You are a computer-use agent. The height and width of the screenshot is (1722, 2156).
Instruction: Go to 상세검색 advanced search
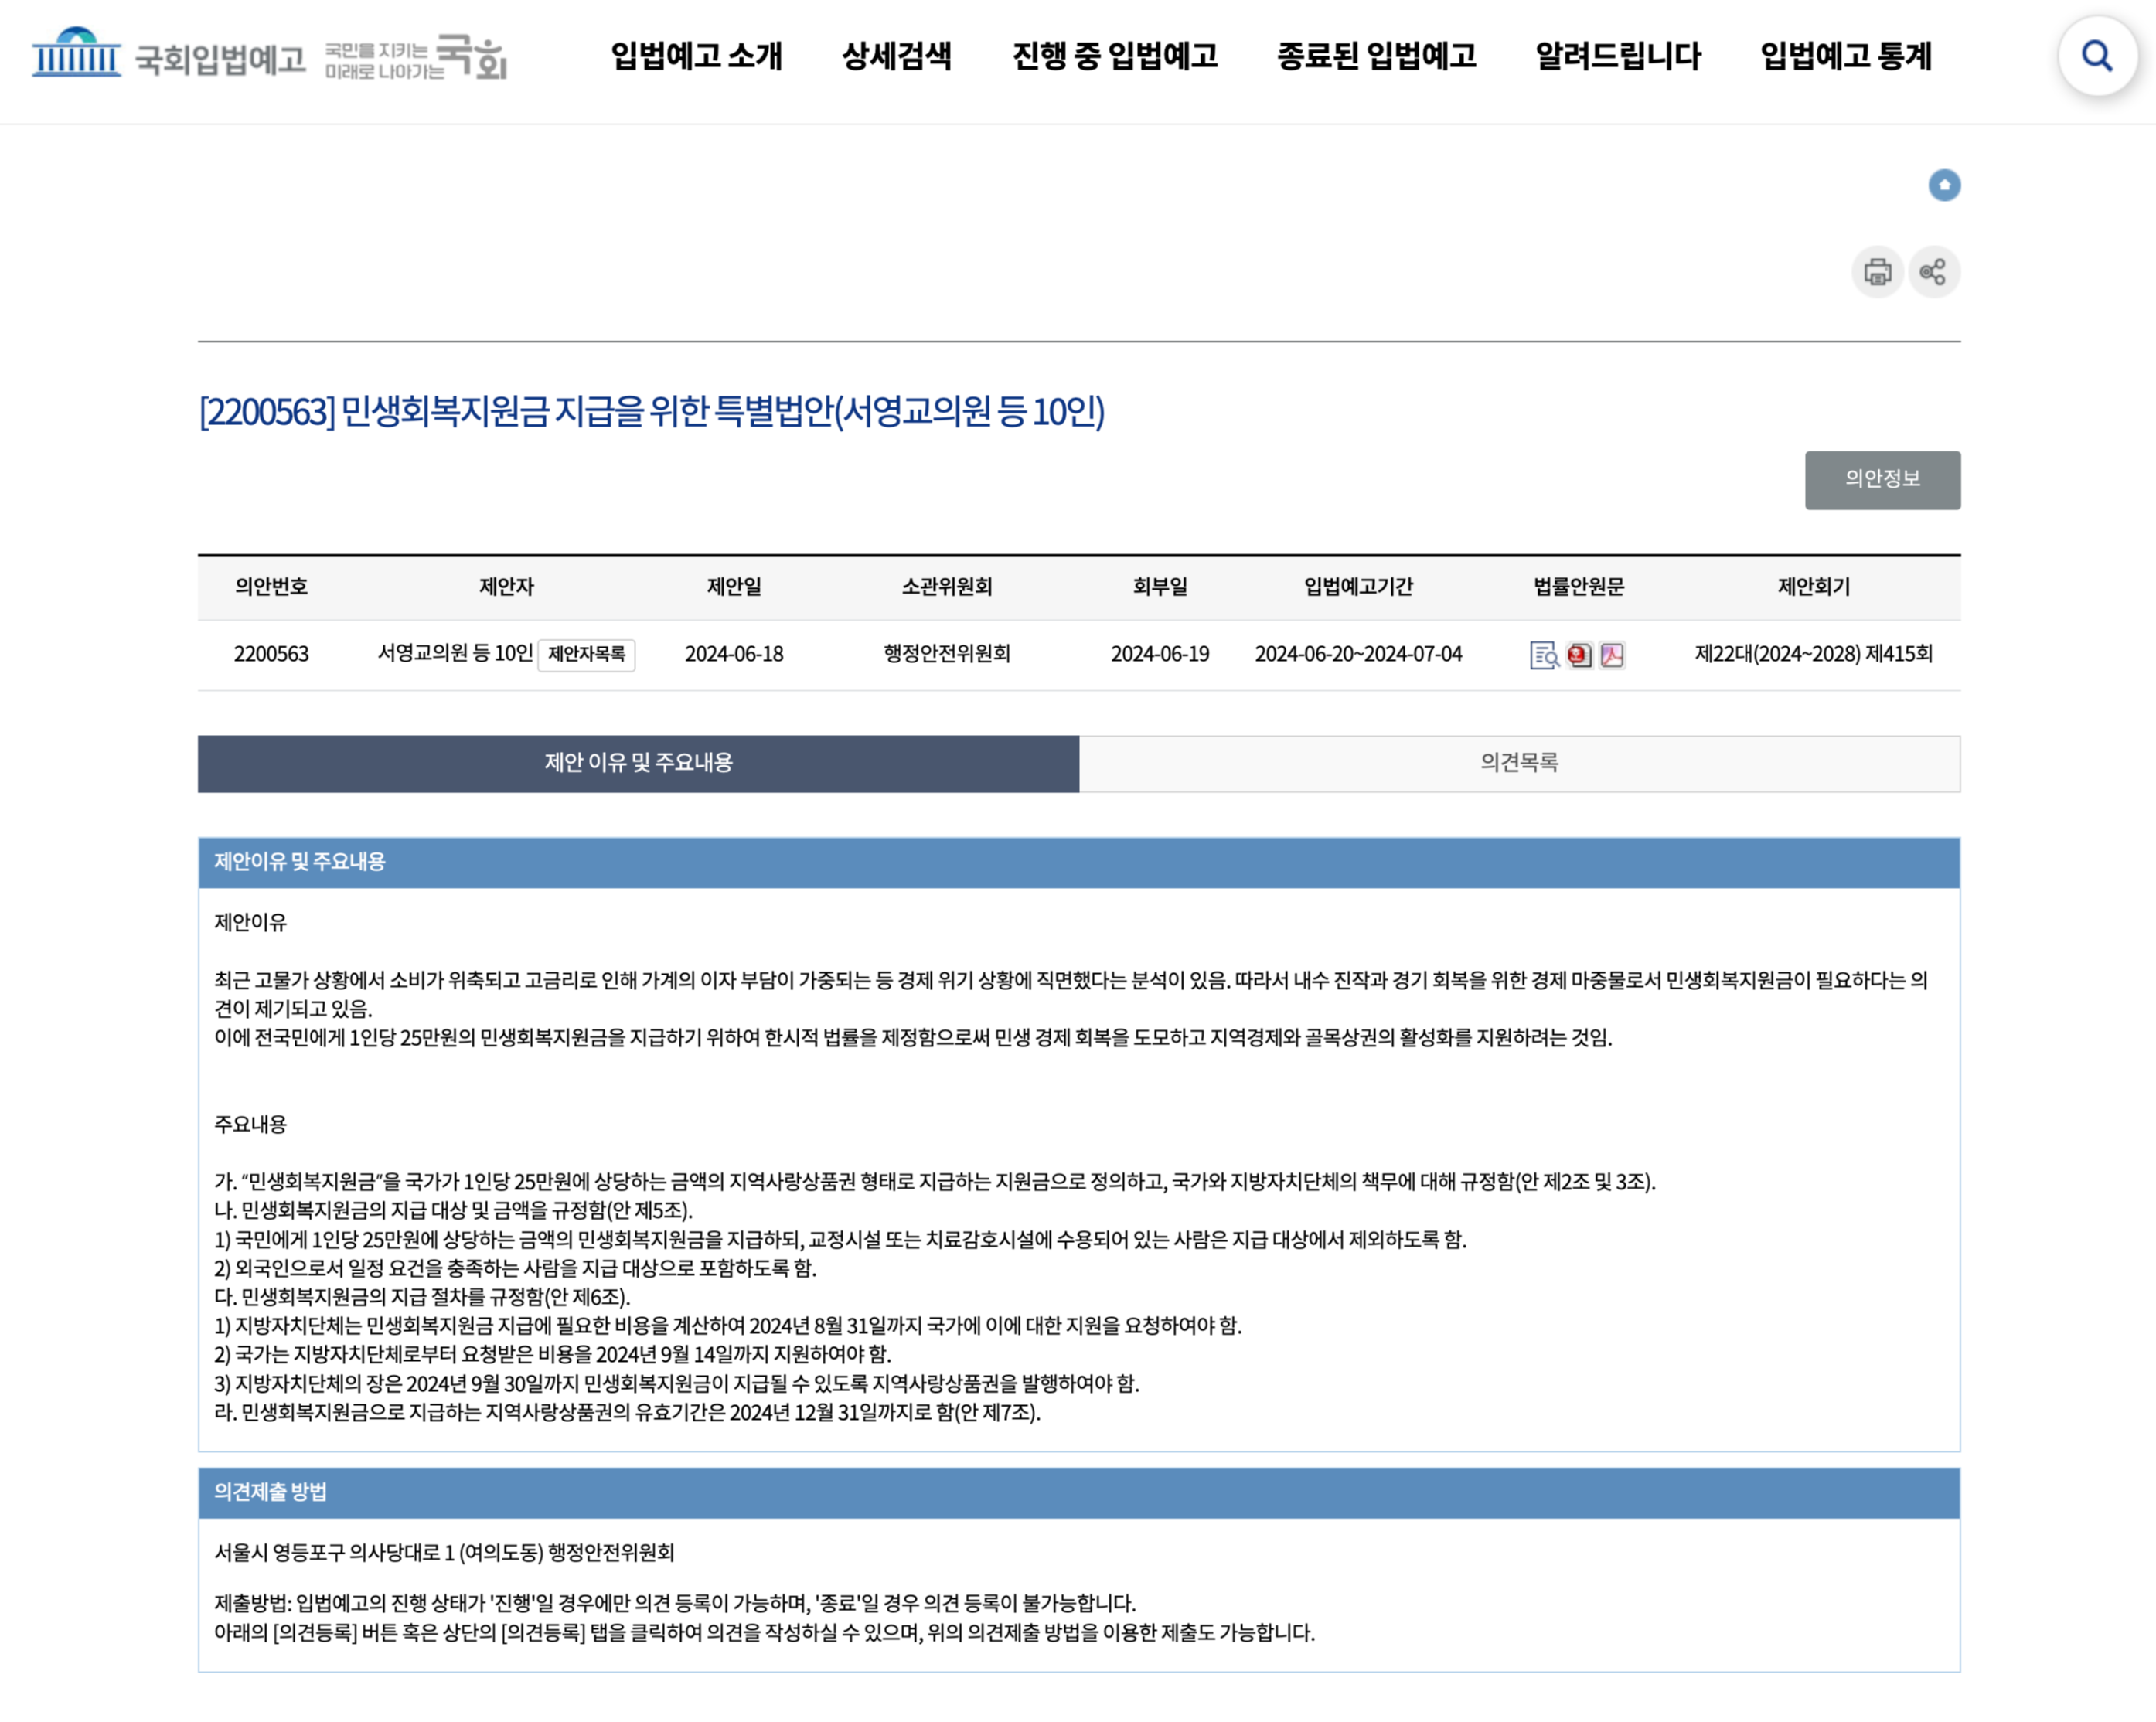tap(897, 57)
